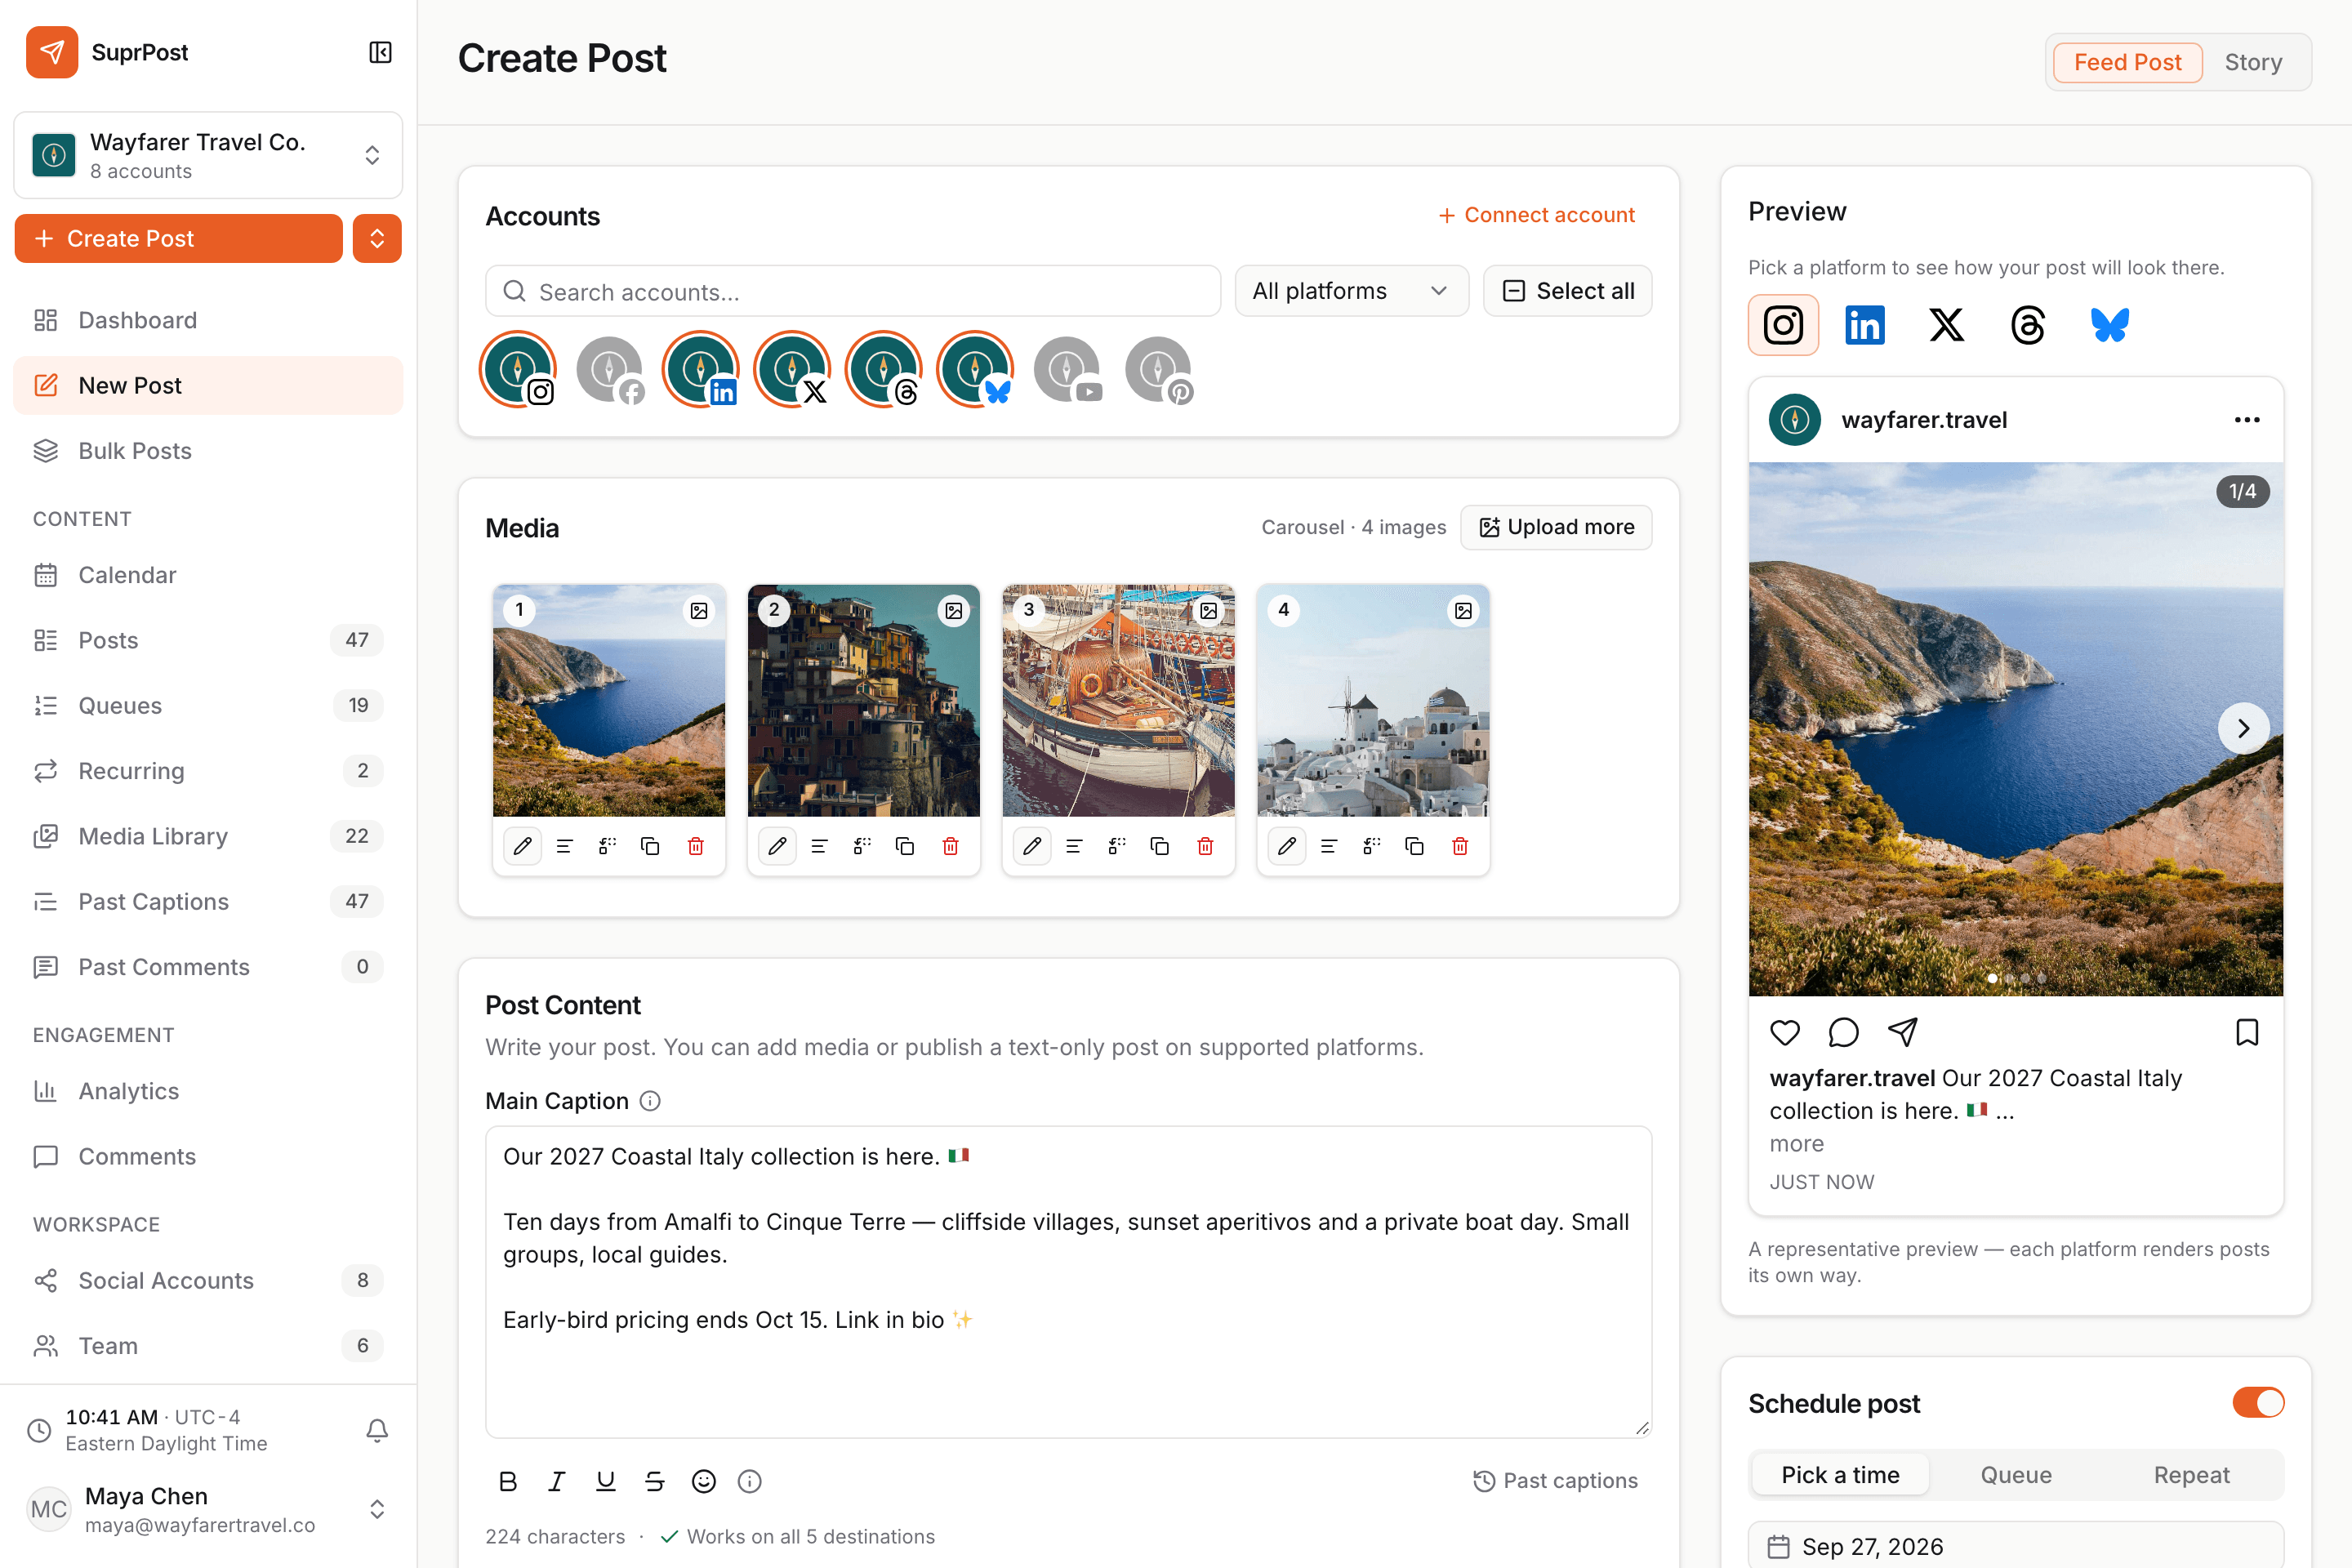Image resolution: width=2352 pixels, height=1568 pixels.
Task: Open the Sep 27, 2026 date picker
Action: point(2015,1546)
